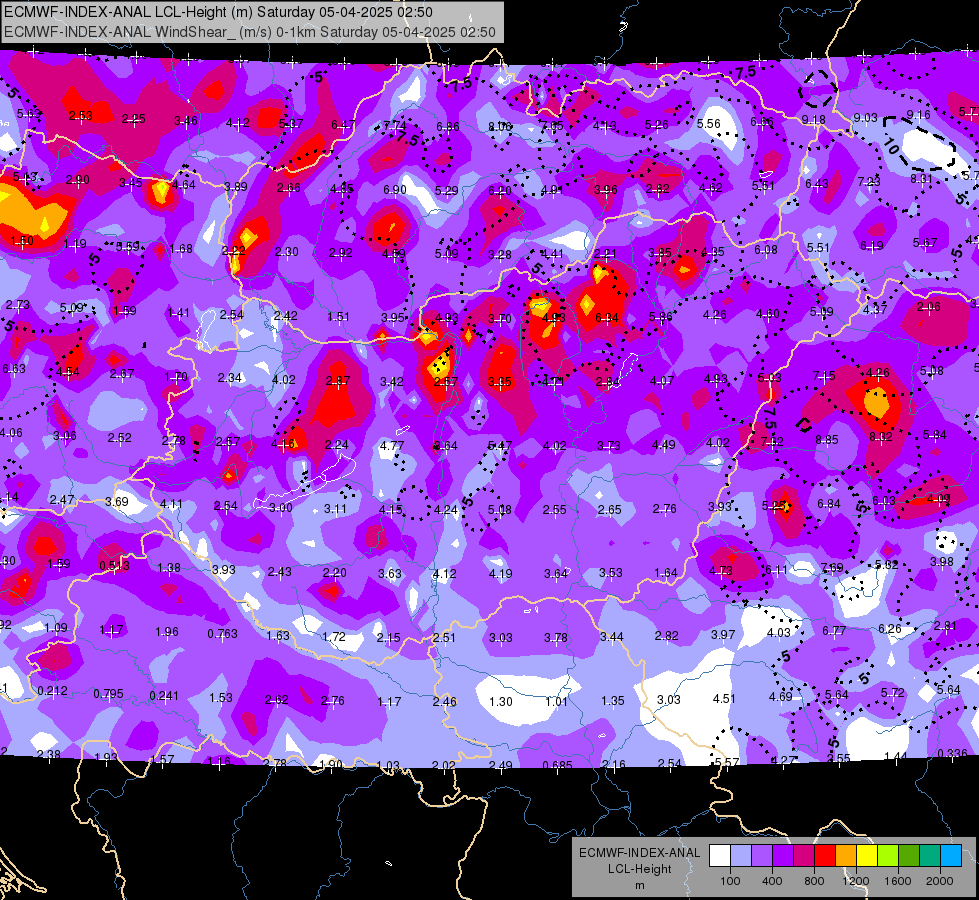
Task: Click the wind shear value 0.212
Action: click(x=52, y=690)
